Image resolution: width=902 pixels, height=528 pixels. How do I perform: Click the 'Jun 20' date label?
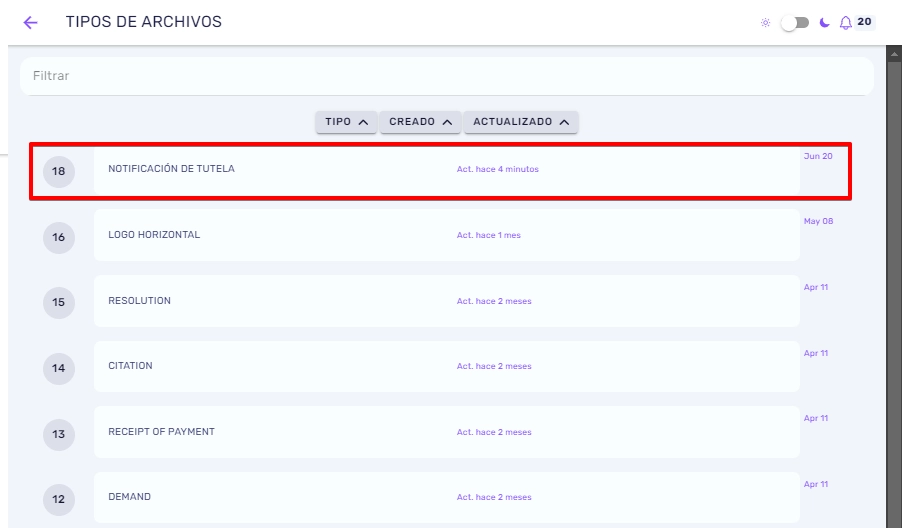pyautogui.click(x=818, y=156)
